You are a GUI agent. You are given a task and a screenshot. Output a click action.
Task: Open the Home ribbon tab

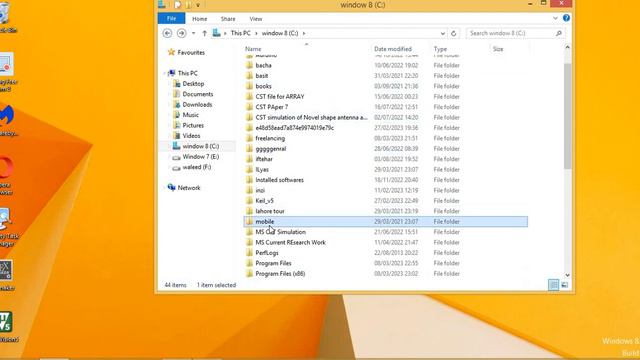coord(200,19)
